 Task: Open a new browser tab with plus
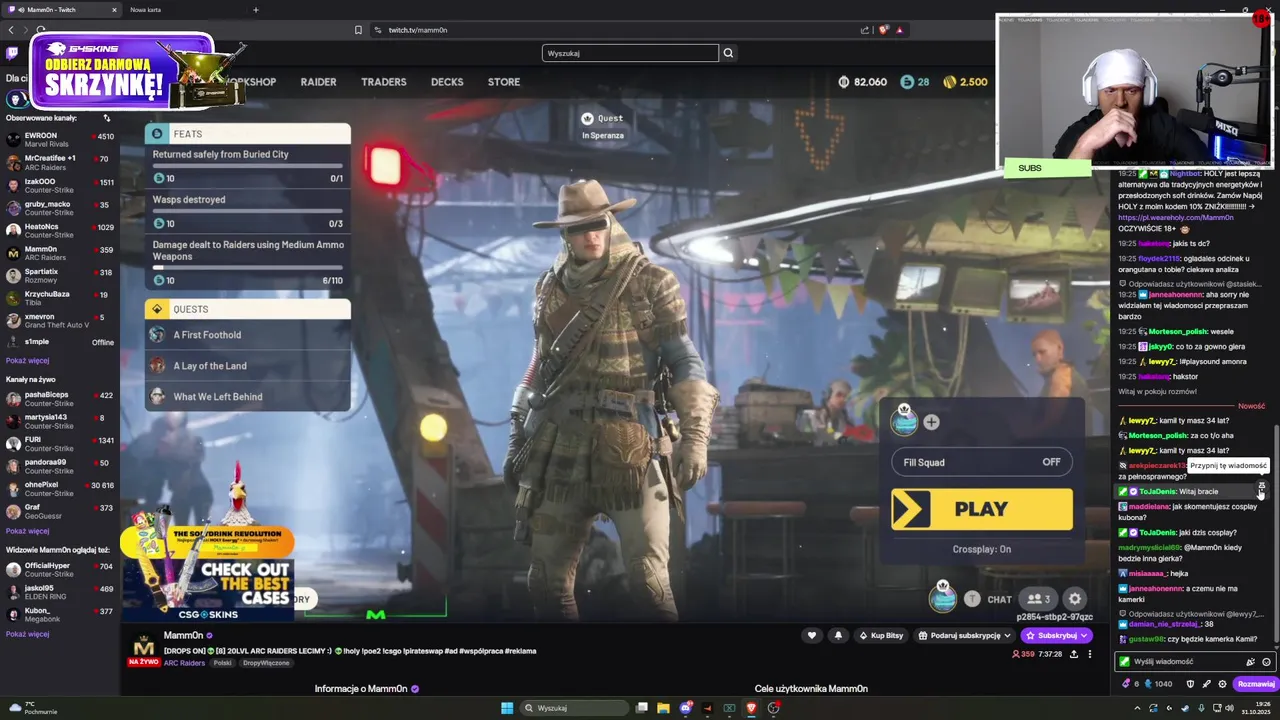(x=255, y=10)
